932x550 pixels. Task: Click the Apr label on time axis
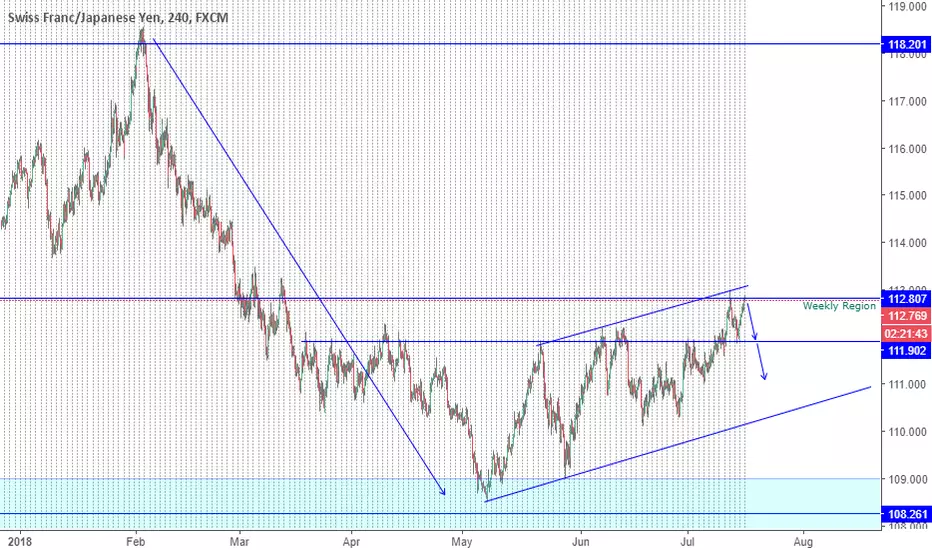click(x=352, y=542)
